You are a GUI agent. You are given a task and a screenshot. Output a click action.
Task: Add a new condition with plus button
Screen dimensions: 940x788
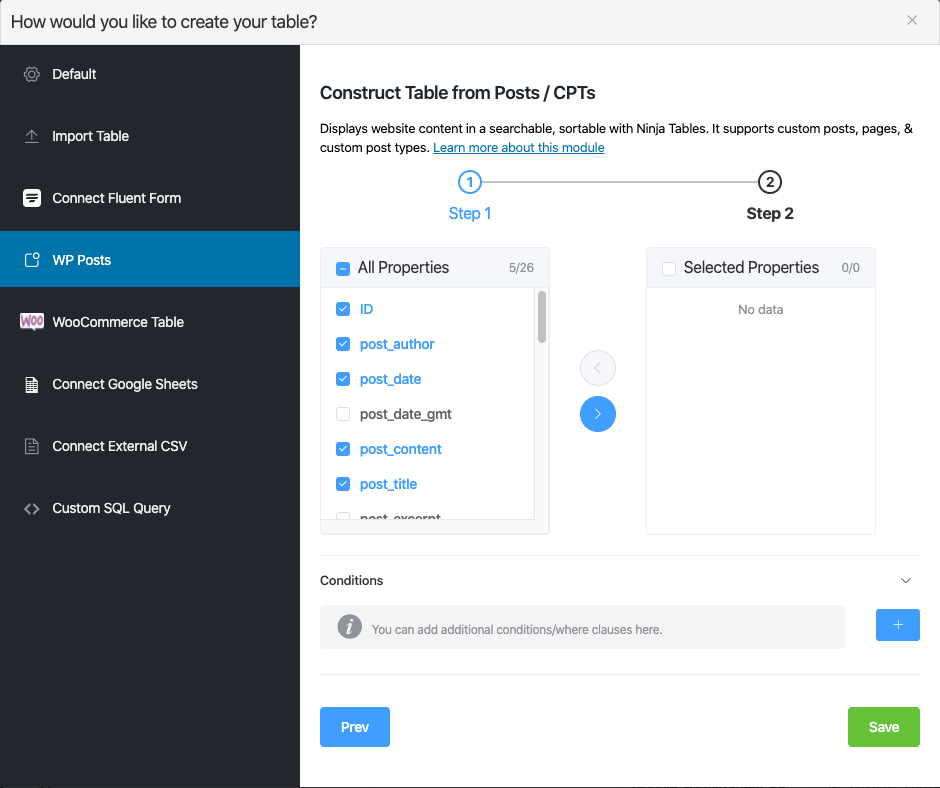click(x=897, y=625)
